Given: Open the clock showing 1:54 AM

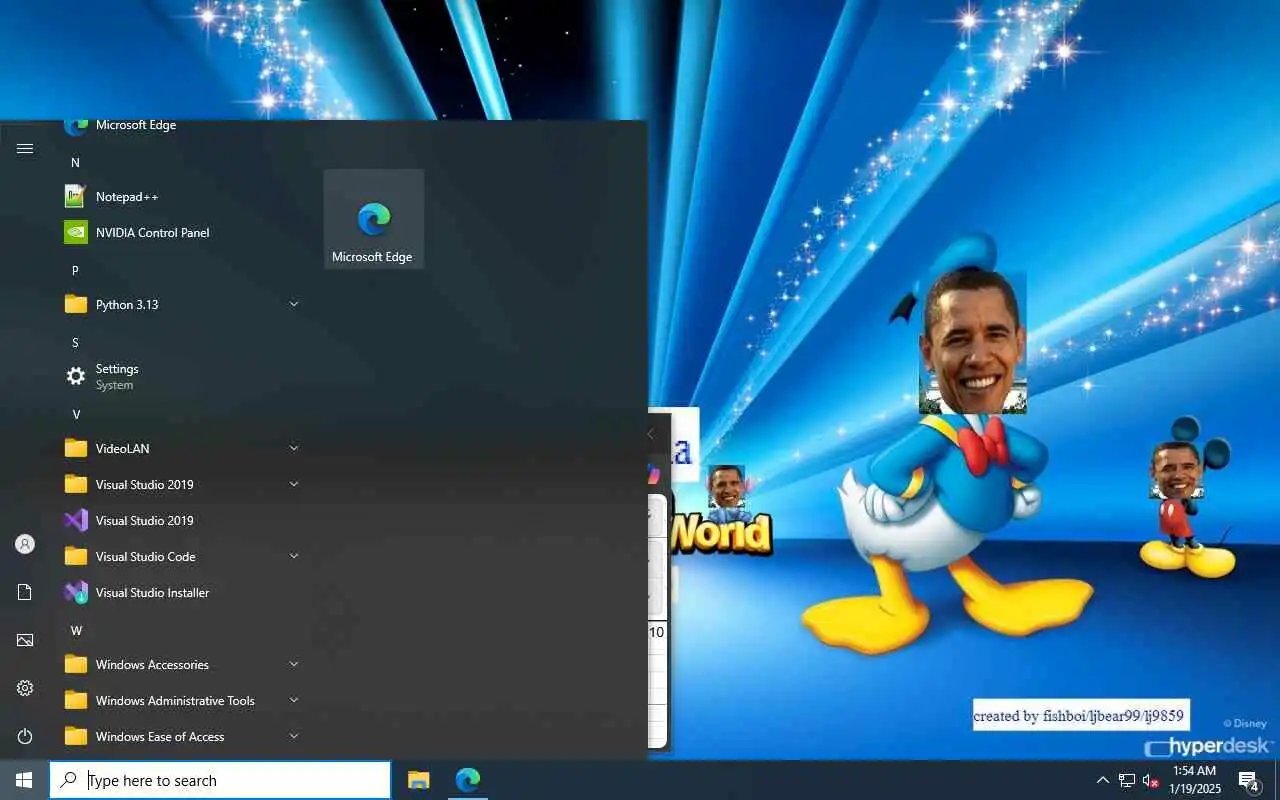Looking at the screenshot, I should tap(1195, 780).
